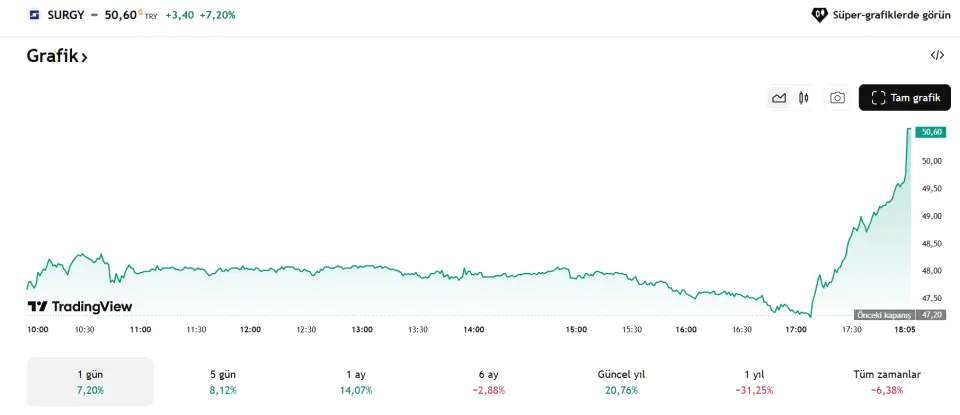Click the Önceki kapanış price label
Viewport: 960px width, 415px height.
885,314
